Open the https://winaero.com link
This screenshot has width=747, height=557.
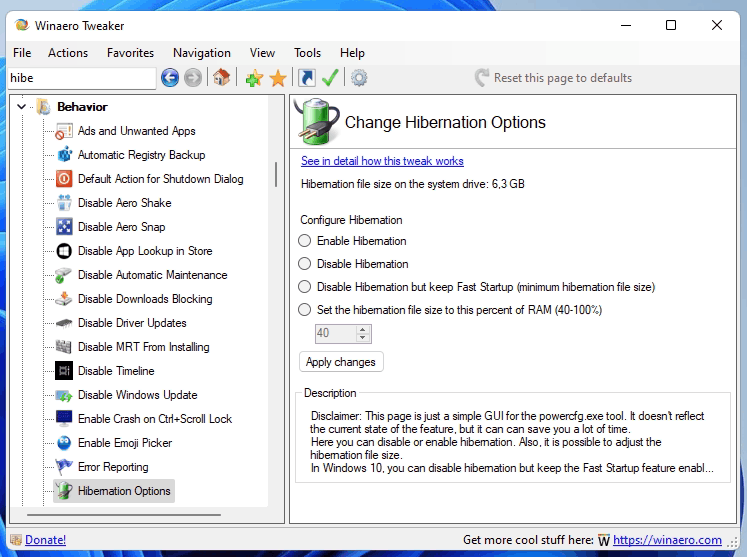667,540
